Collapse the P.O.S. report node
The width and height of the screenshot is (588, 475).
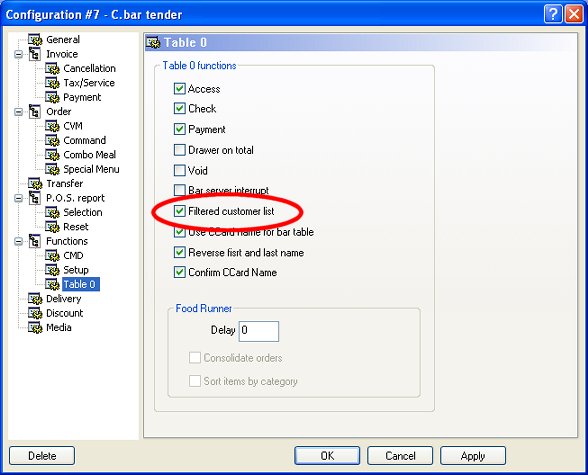point(18,198)
